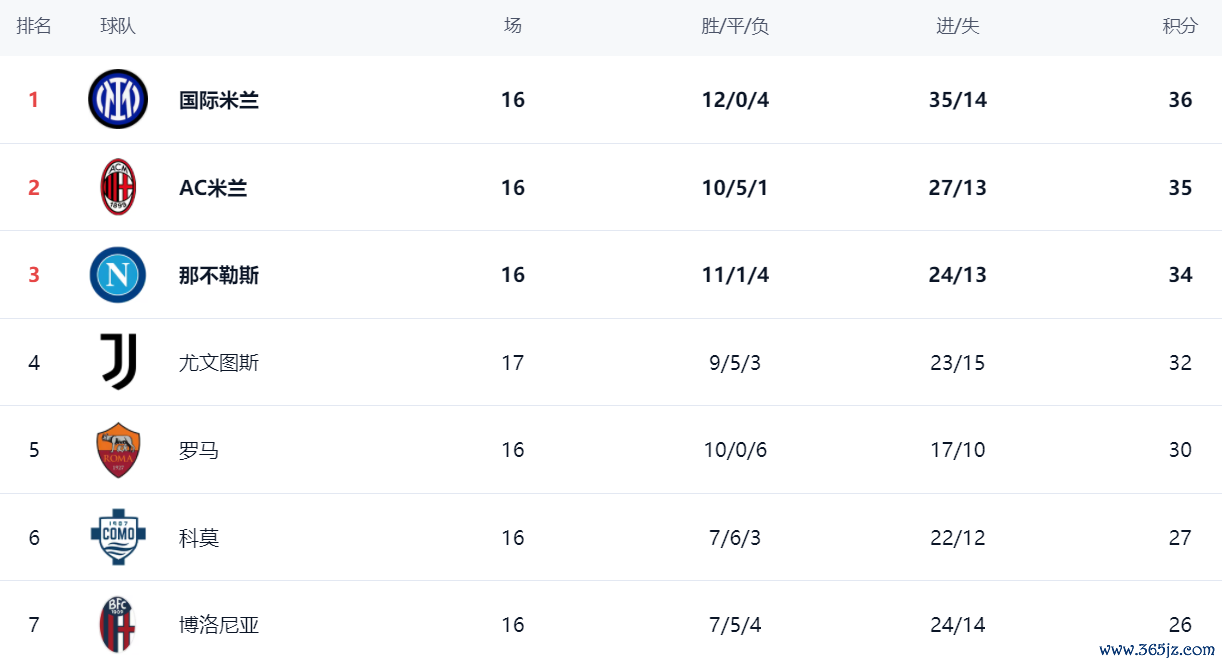
Task: Select the 博洛尼亚 team name
Action: click(x=219, y=625)
